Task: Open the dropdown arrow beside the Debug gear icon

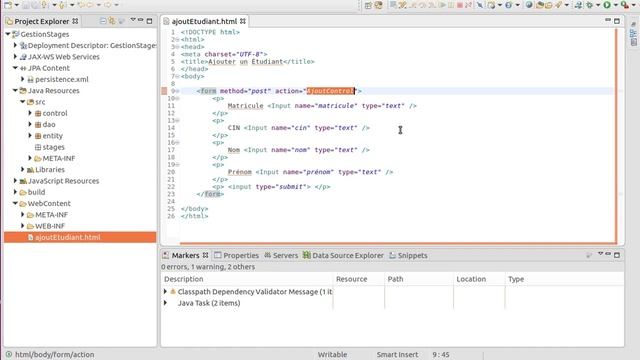Action: (598, 5)
